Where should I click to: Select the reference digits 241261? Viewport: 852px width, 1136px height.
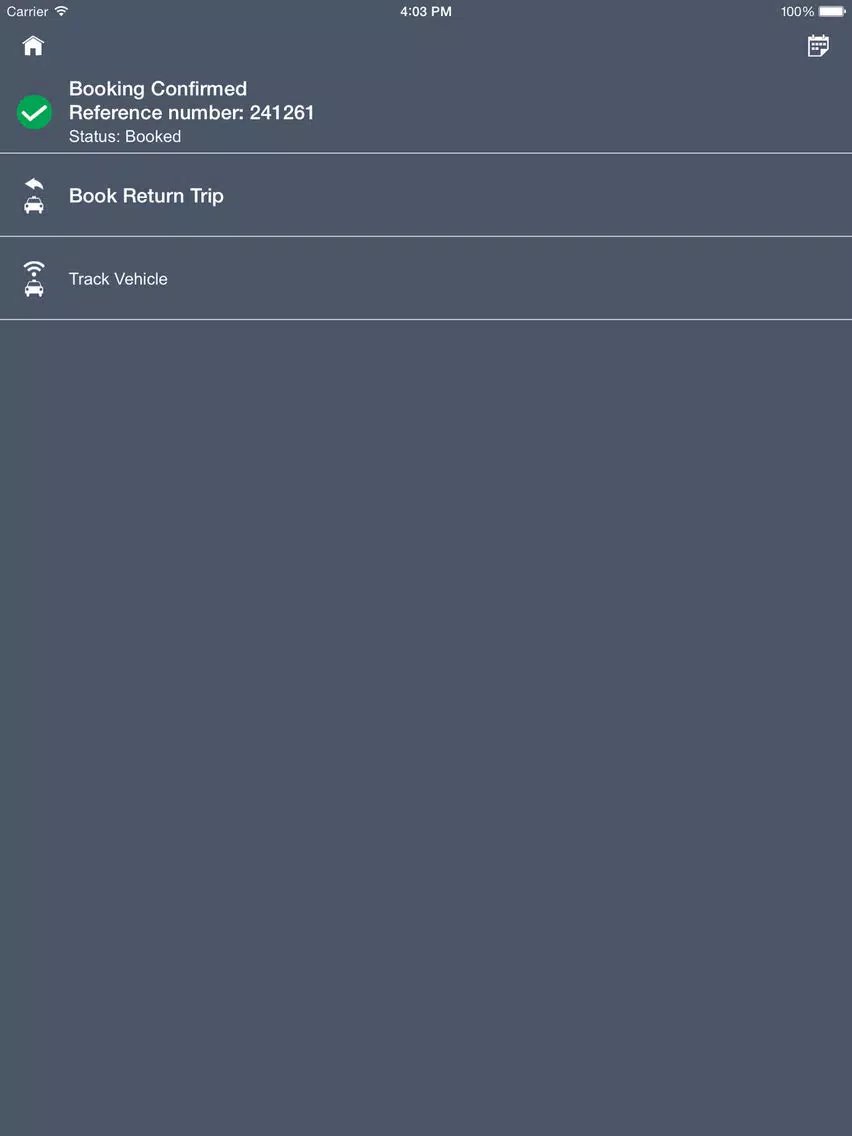pos(282,112)
